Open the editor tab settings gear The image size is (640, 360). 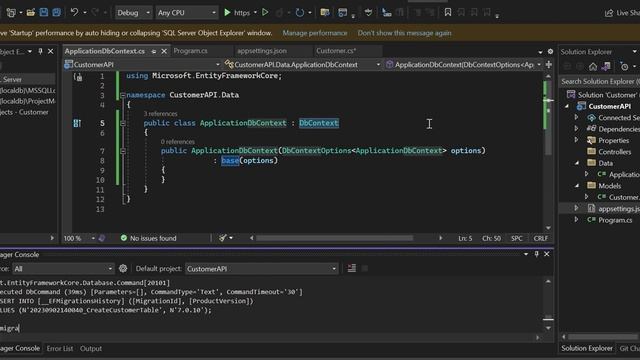(550, 51)
